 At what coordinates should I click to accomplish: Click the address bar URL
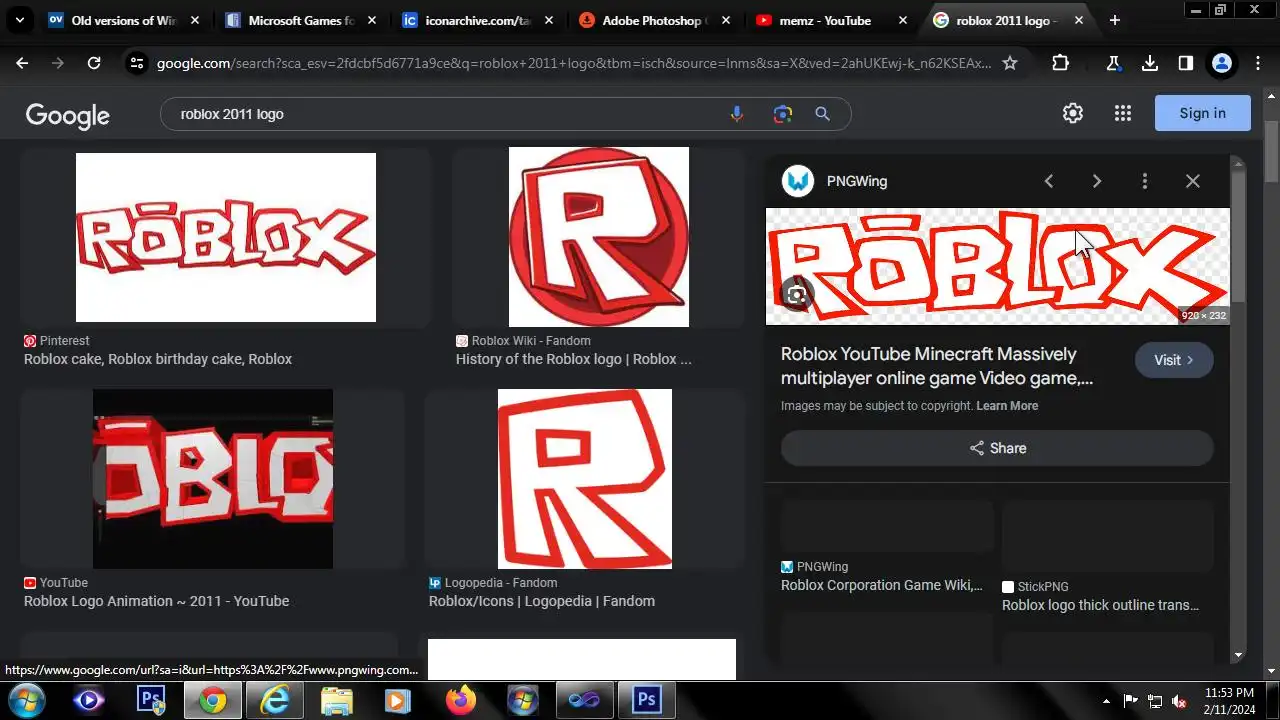[574, 63]
